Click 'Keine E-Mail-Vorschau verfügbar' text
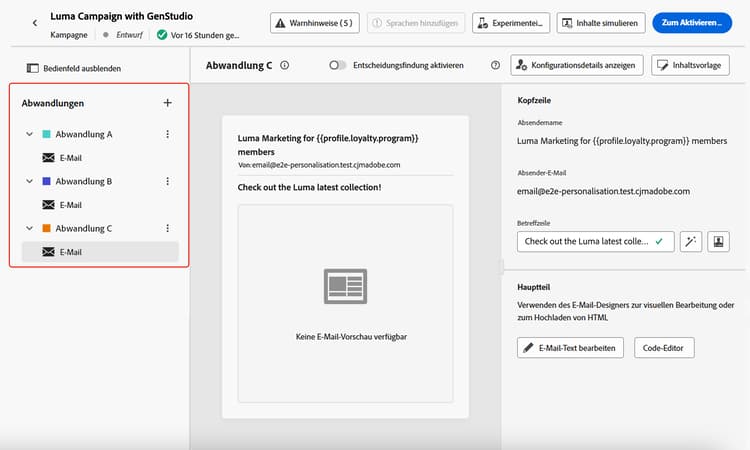 click(x=351, y=337)
